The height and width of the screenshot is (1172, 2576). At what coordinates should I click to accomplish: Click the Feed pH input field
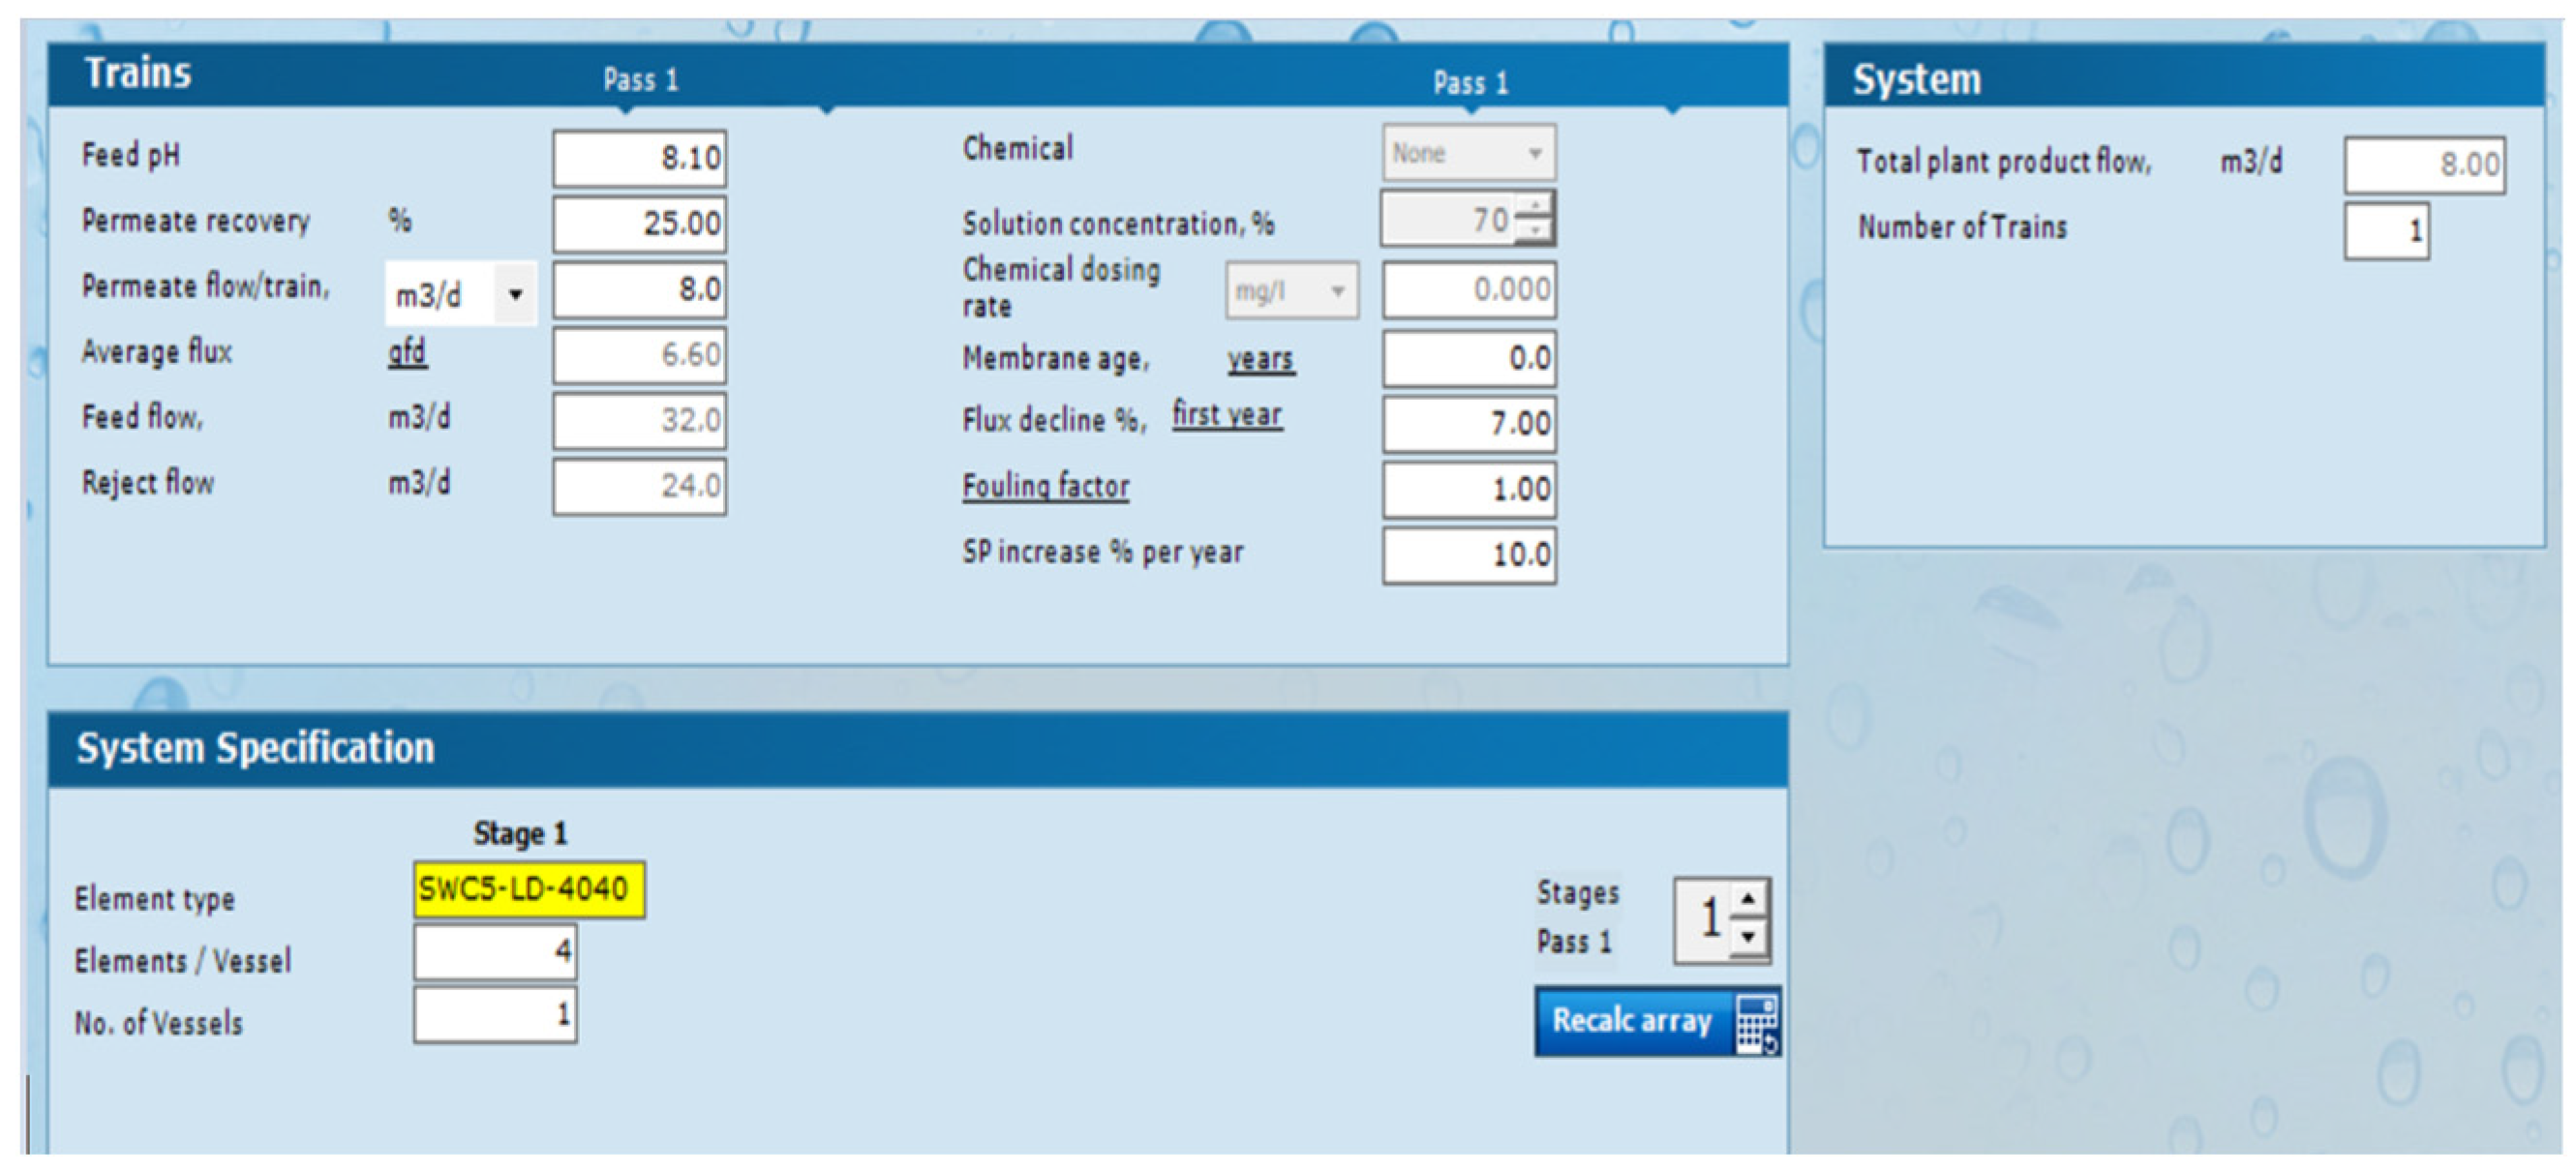pos(639,158)
